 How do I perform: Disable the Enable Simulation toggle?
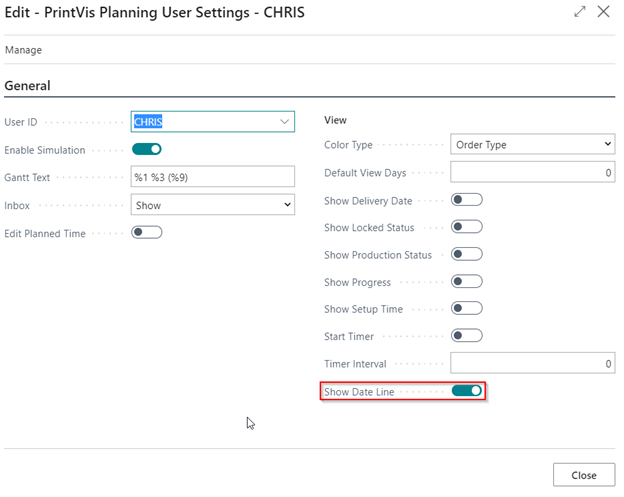[147, 149]
